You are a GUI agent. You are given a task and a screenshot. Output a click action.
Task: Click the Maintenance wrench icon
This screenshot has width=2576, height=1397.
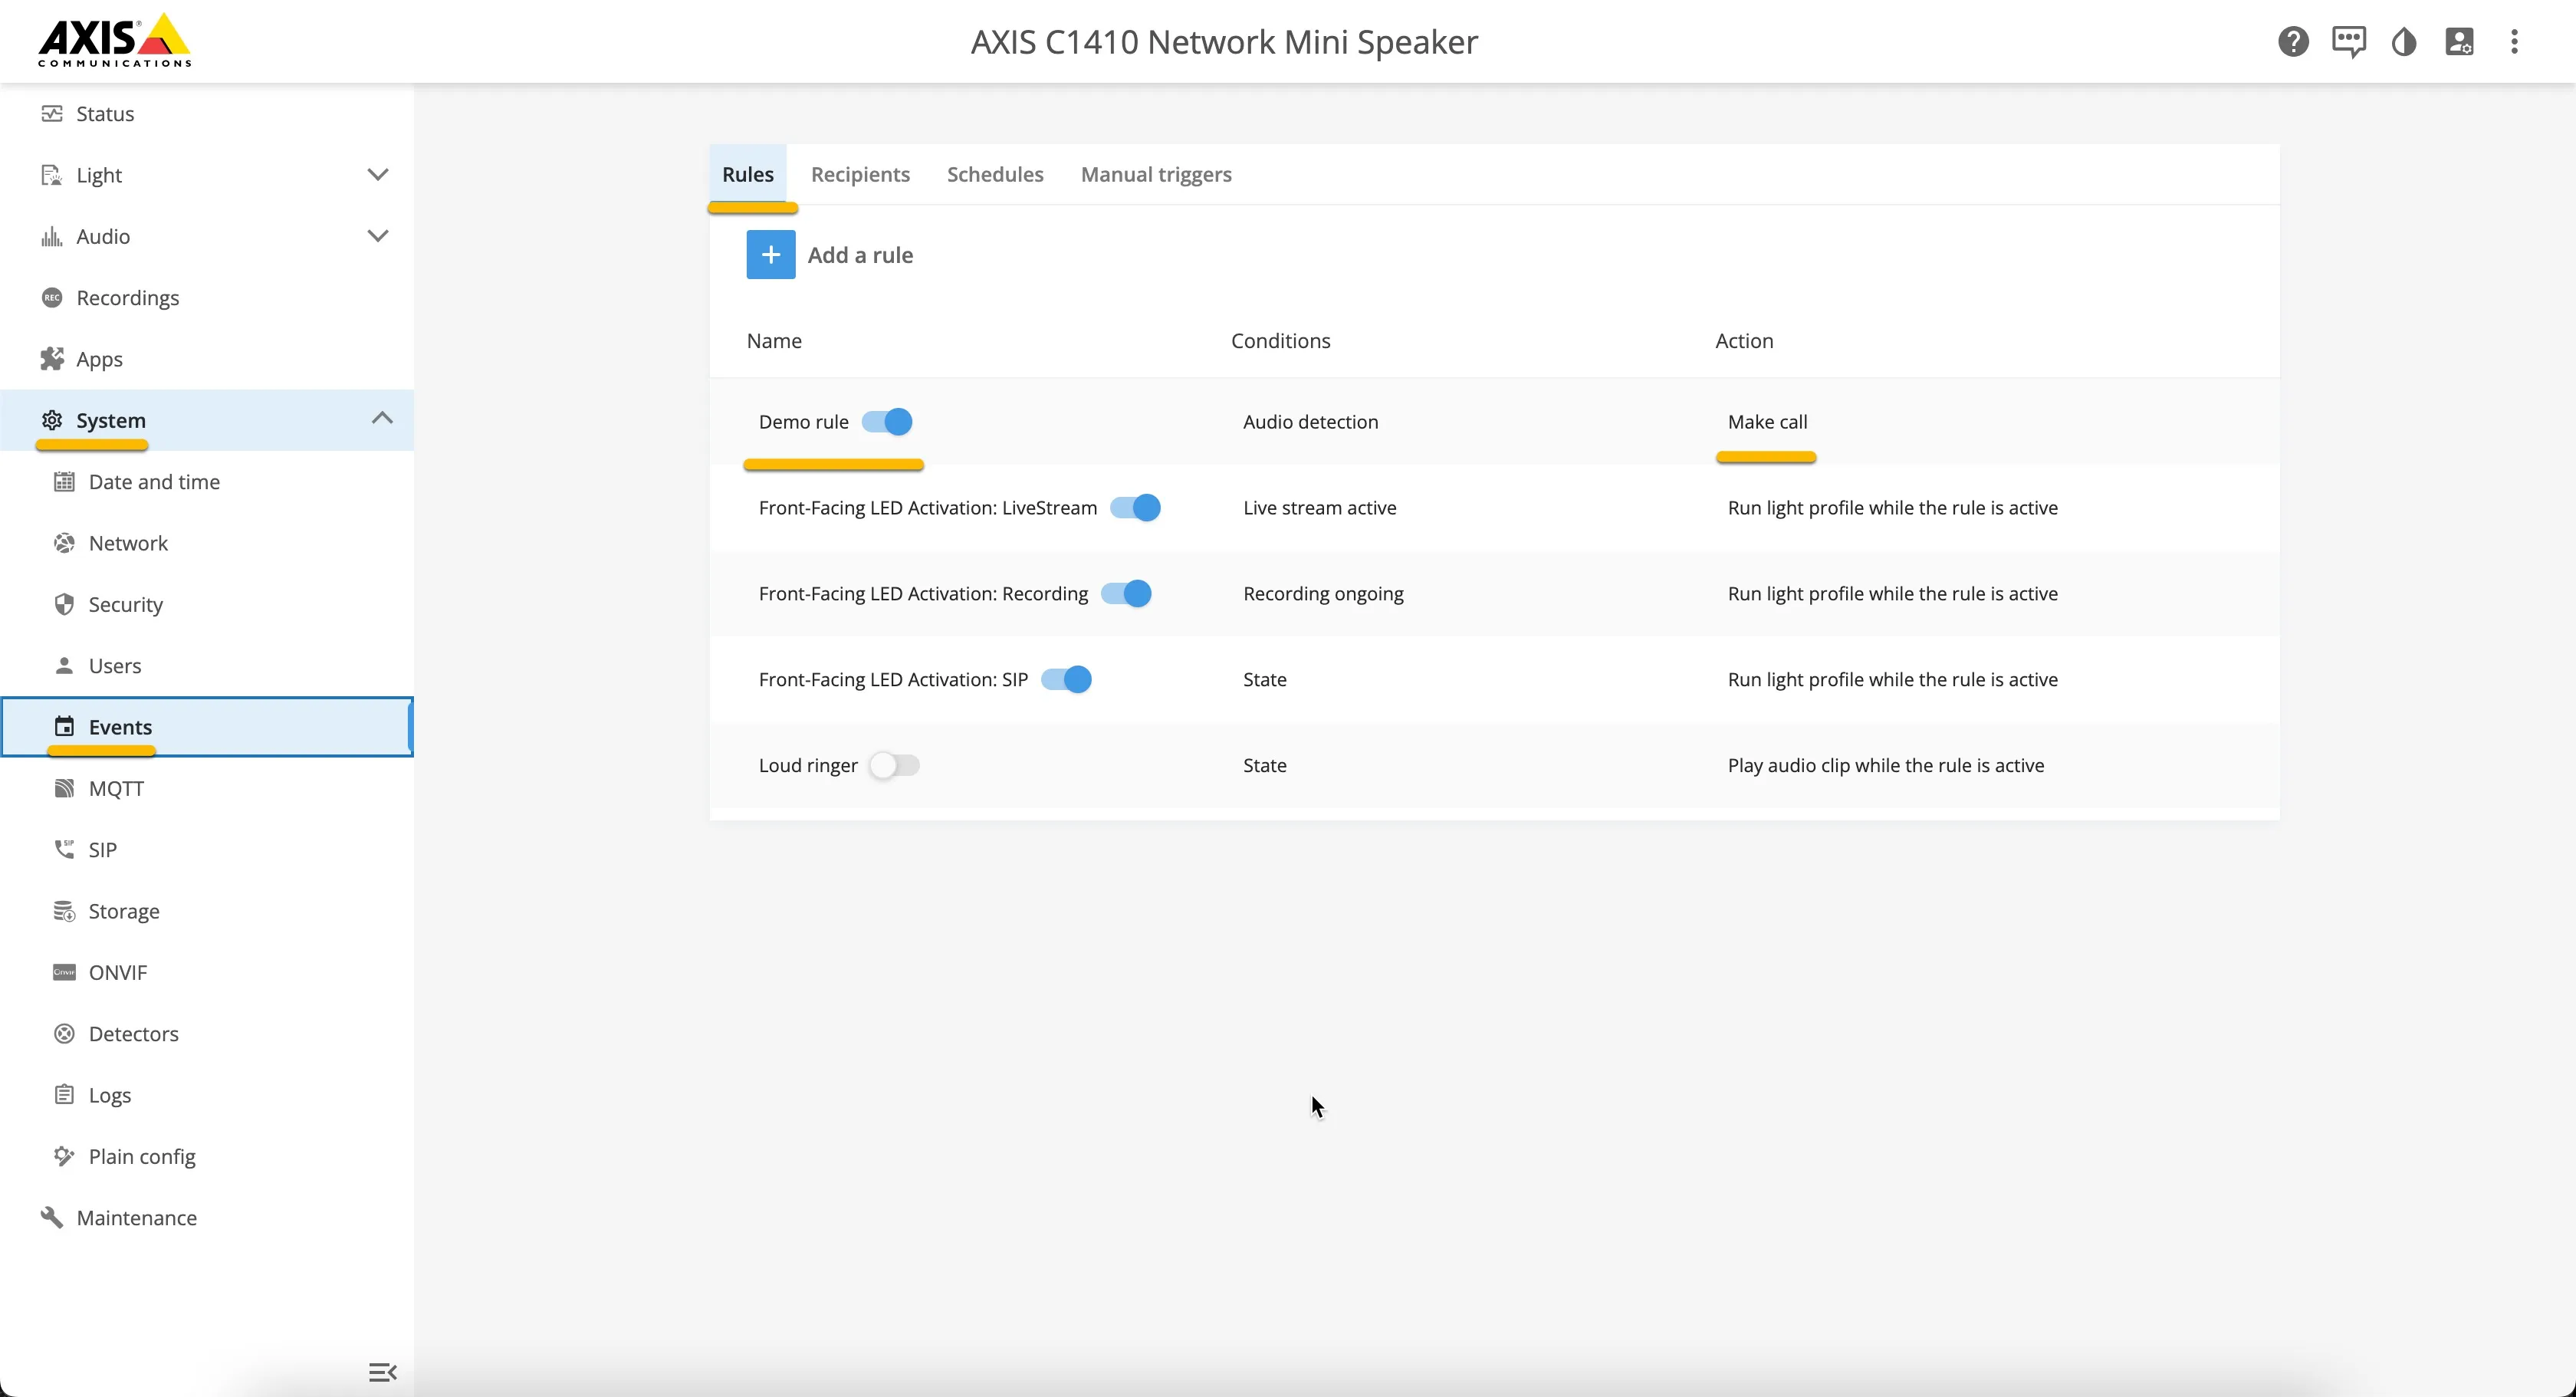click(x=52, y=1218)
